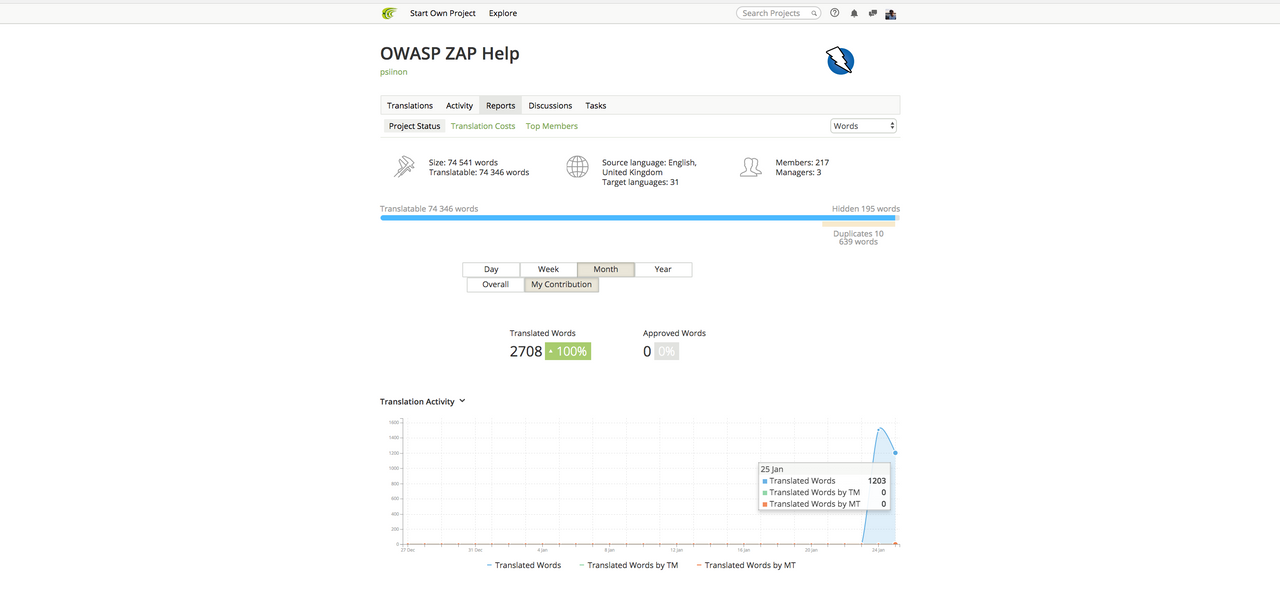Click the Members: 217 text

[x=802, y=162]
